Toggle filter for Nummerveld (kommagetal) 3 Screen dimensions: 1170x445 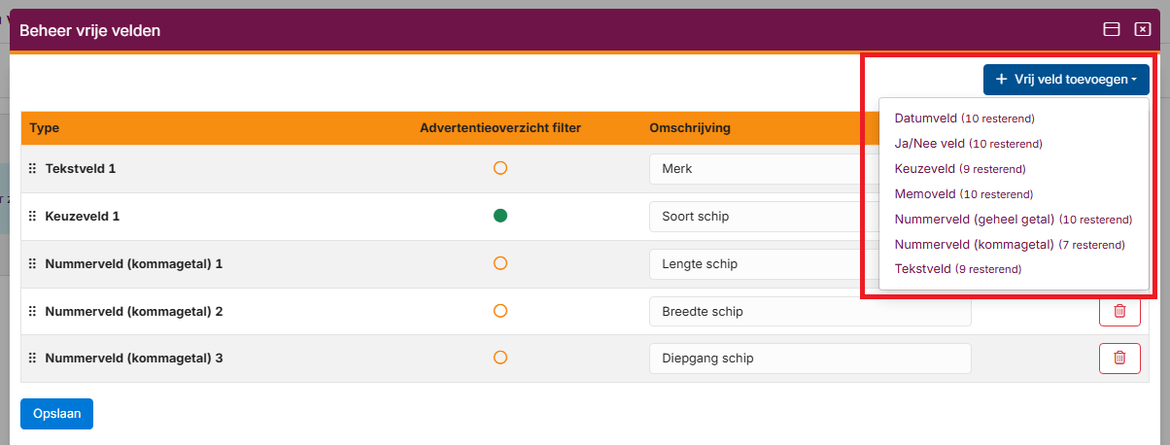point(500,358)
